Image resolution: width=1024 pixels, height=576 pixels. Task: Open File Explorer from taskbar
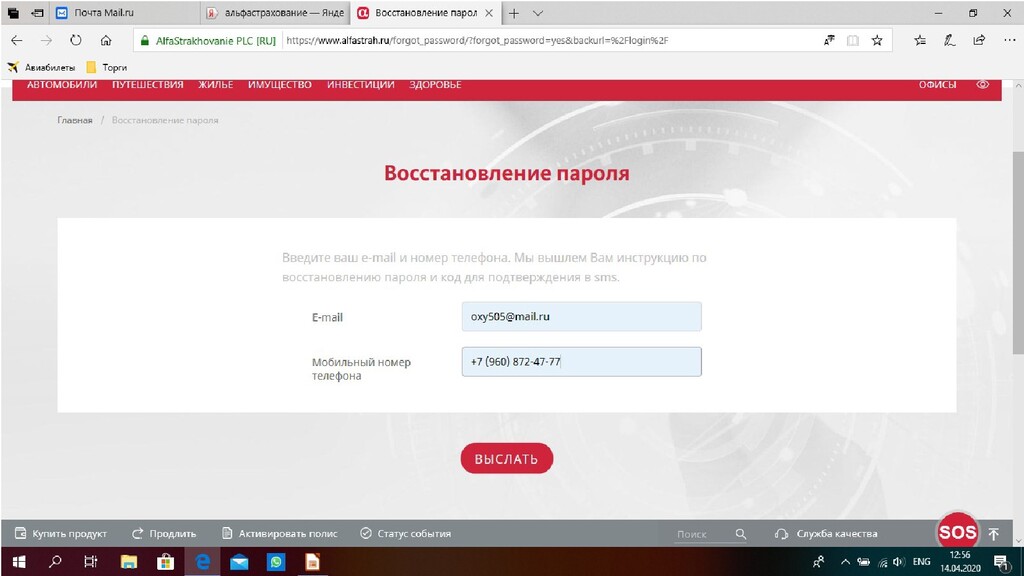129,562
